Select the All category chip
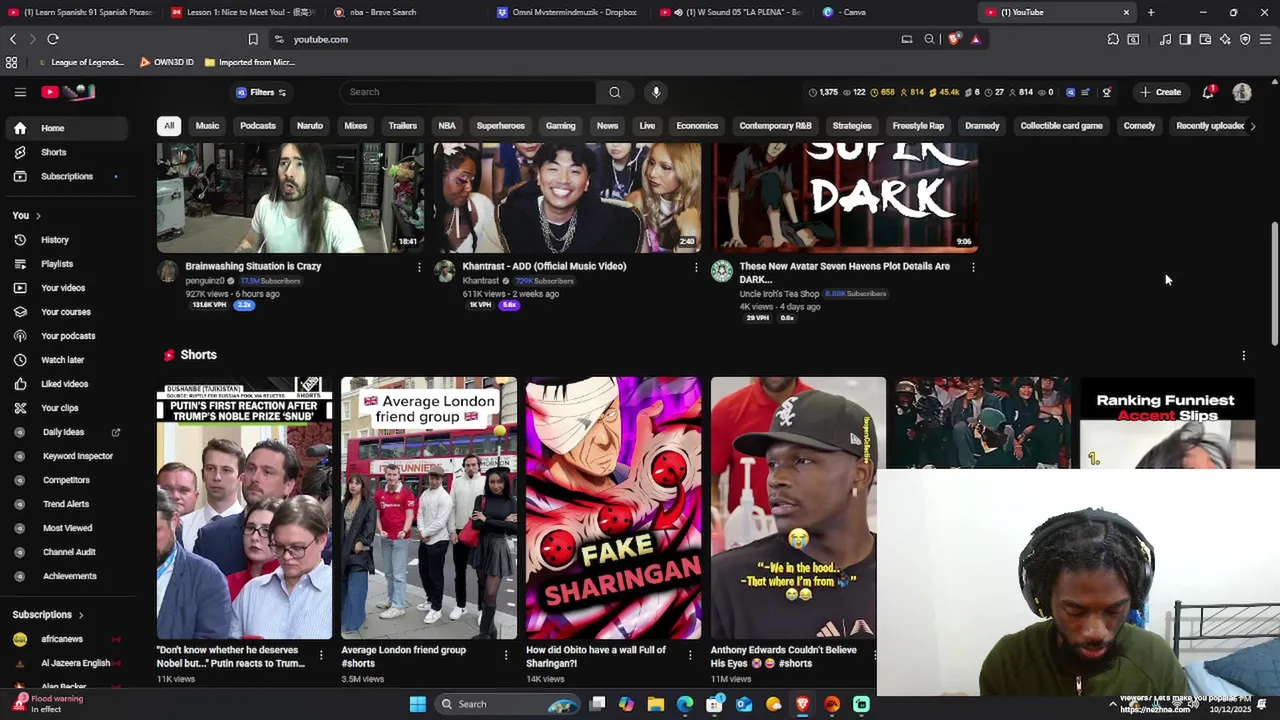The width and height of the screenshot is (1280, 720). (x=169, y=126)
